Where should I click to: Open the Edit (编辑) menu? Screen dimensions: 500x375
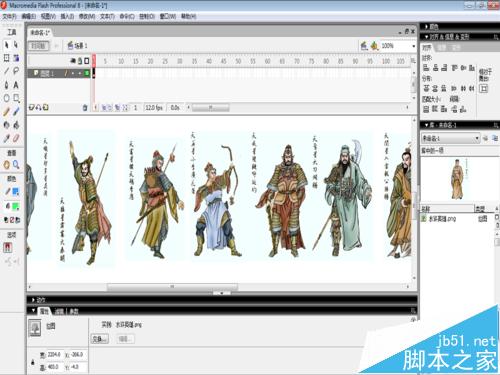tap(29, 16)
